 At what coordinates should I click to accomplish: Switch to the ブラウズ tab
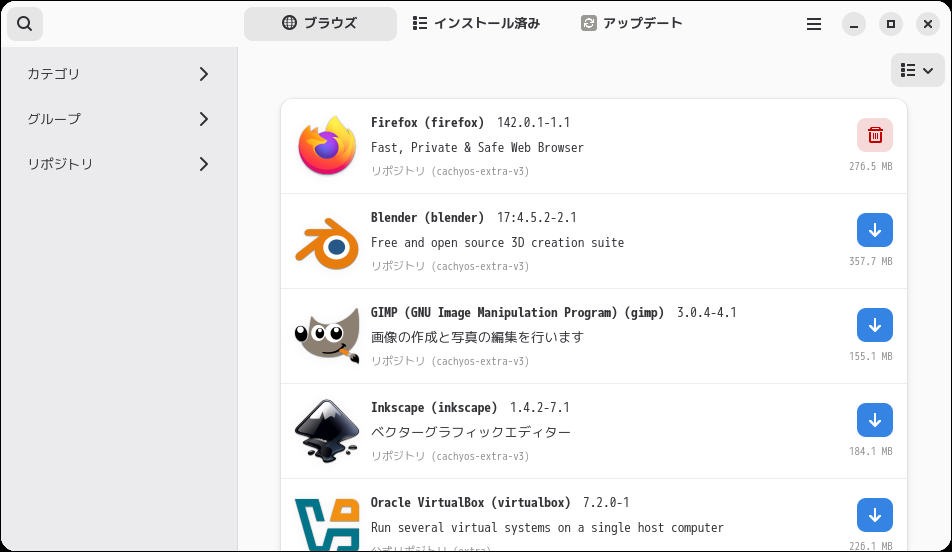tap(320, 24)
